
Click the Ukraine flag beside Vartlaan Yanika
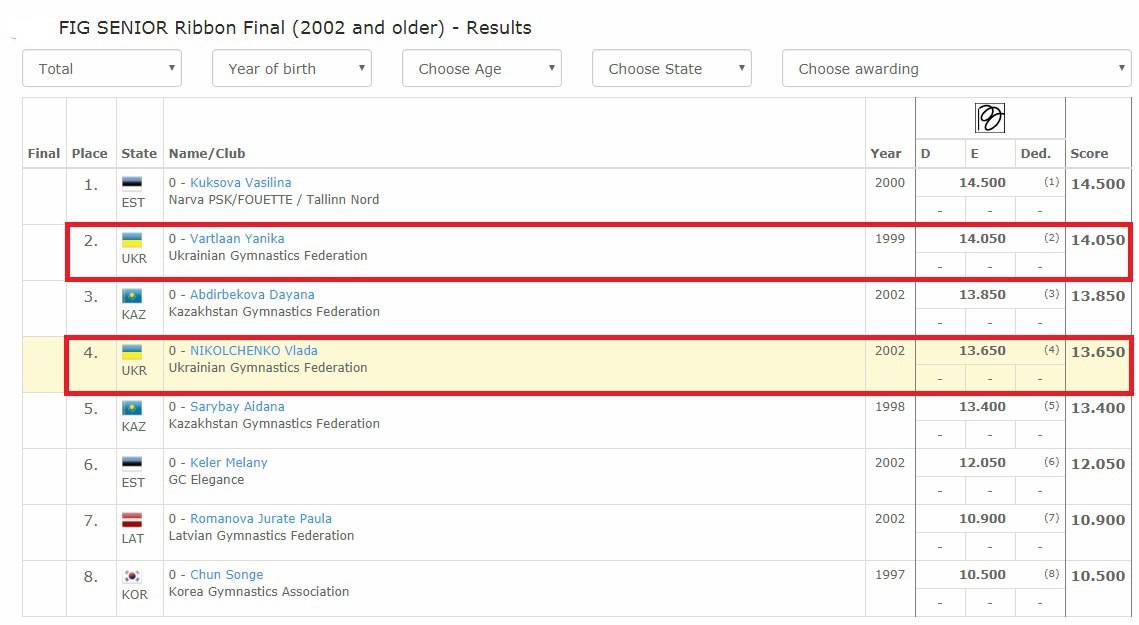coord(132,240)
